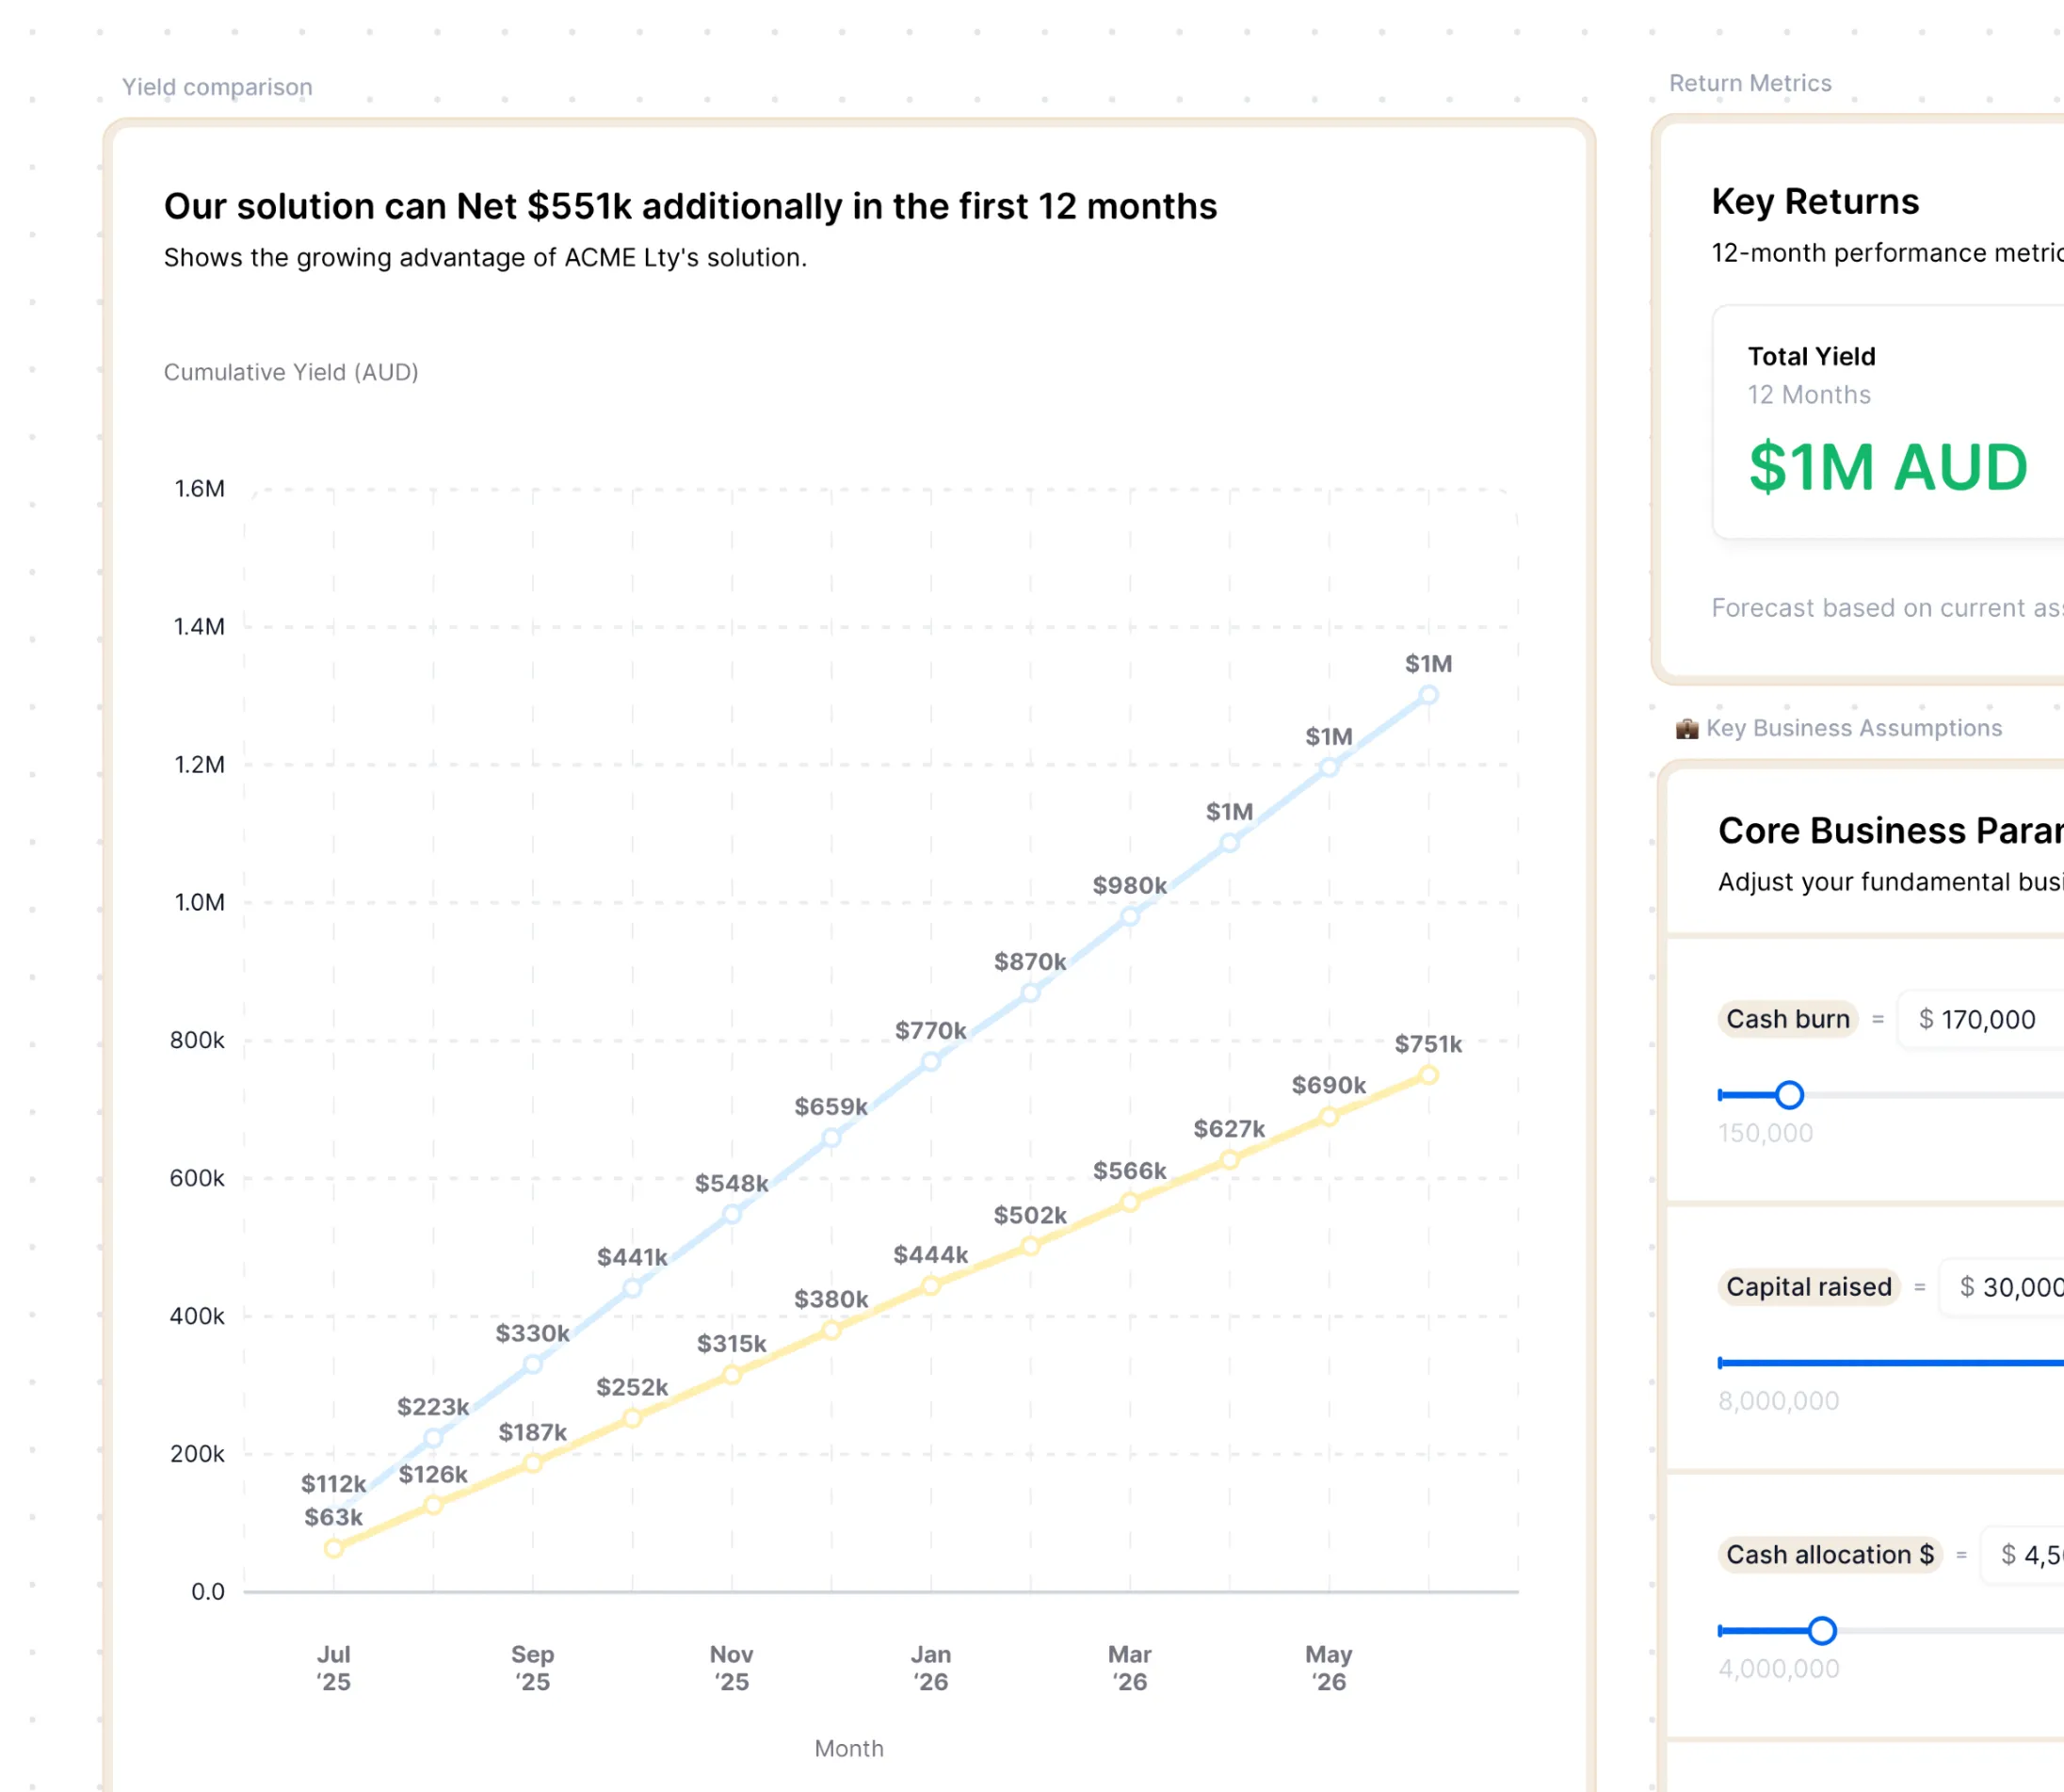This screenshot has height=1792, width=2064.
Task: Click the $548k blue data point
Action: click(x=732, y=1214)
